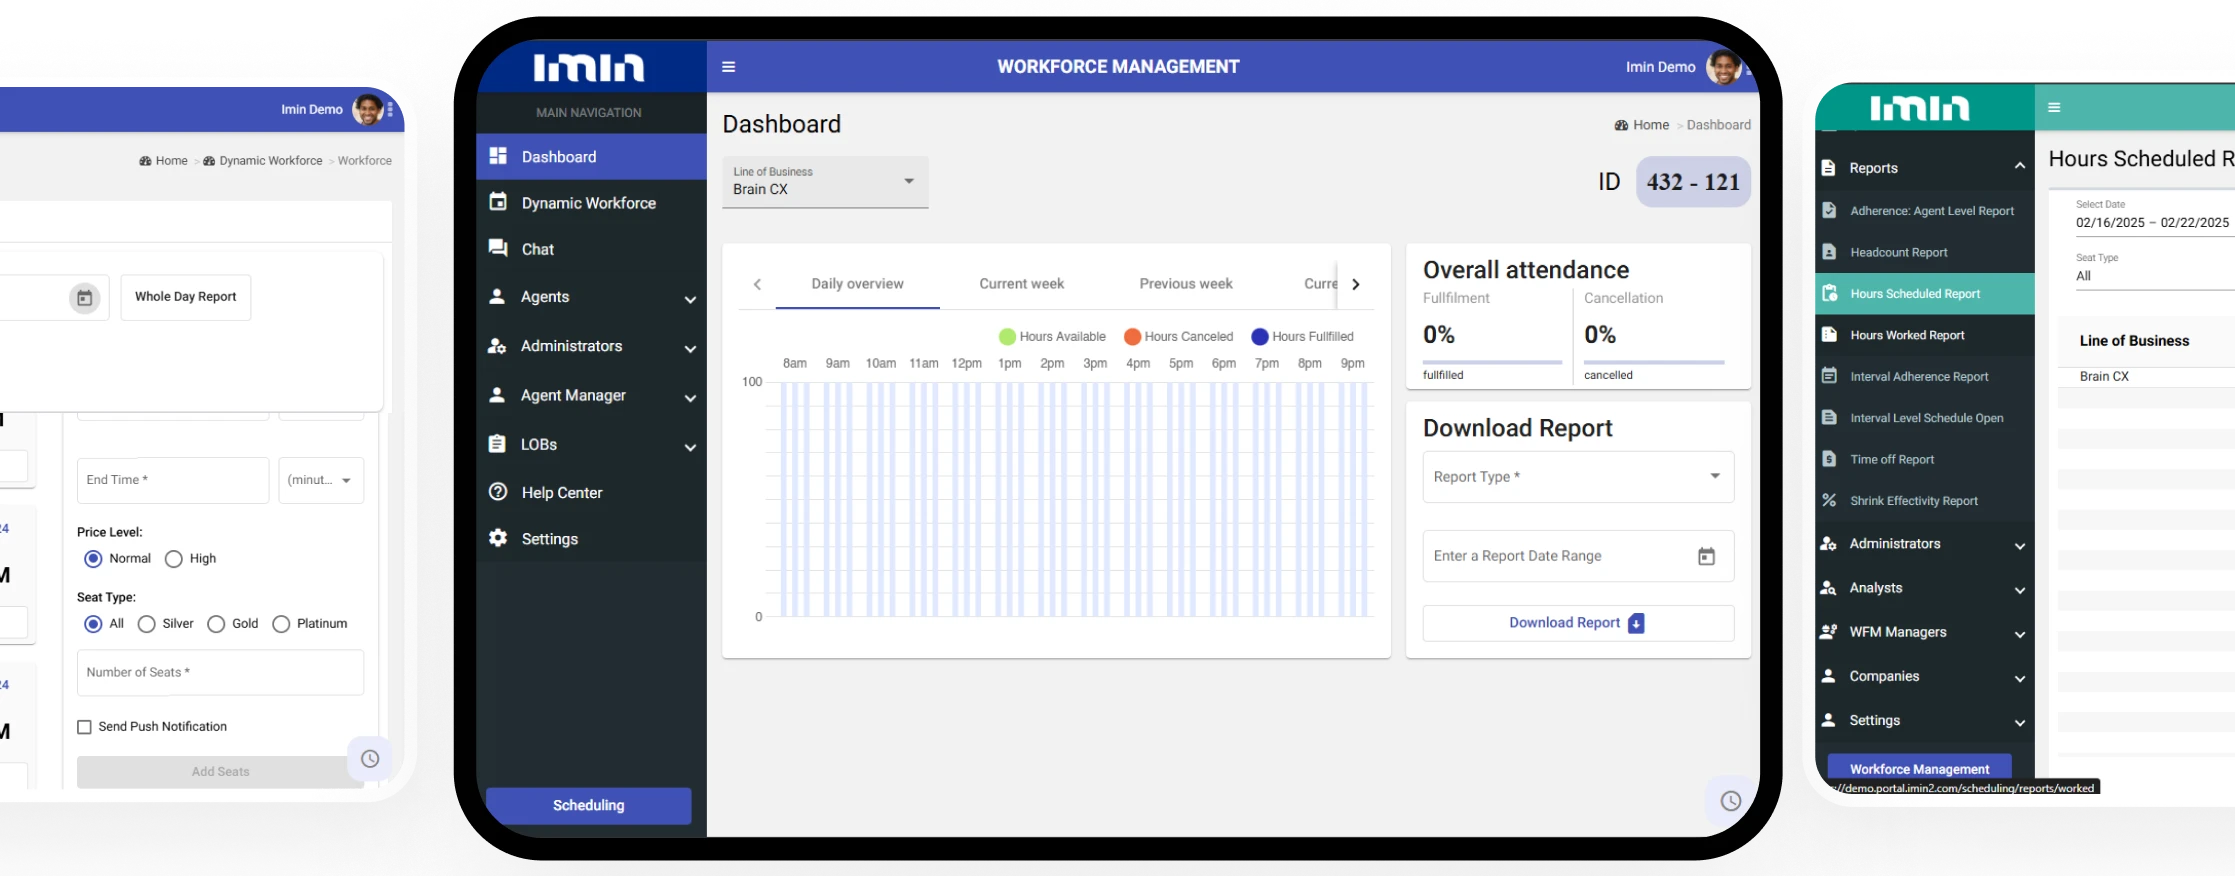Select the High price level radio button
Image resolution: width=2235 pixels, height=876 pixels.
pyautogui.click(x=174, y=559)
